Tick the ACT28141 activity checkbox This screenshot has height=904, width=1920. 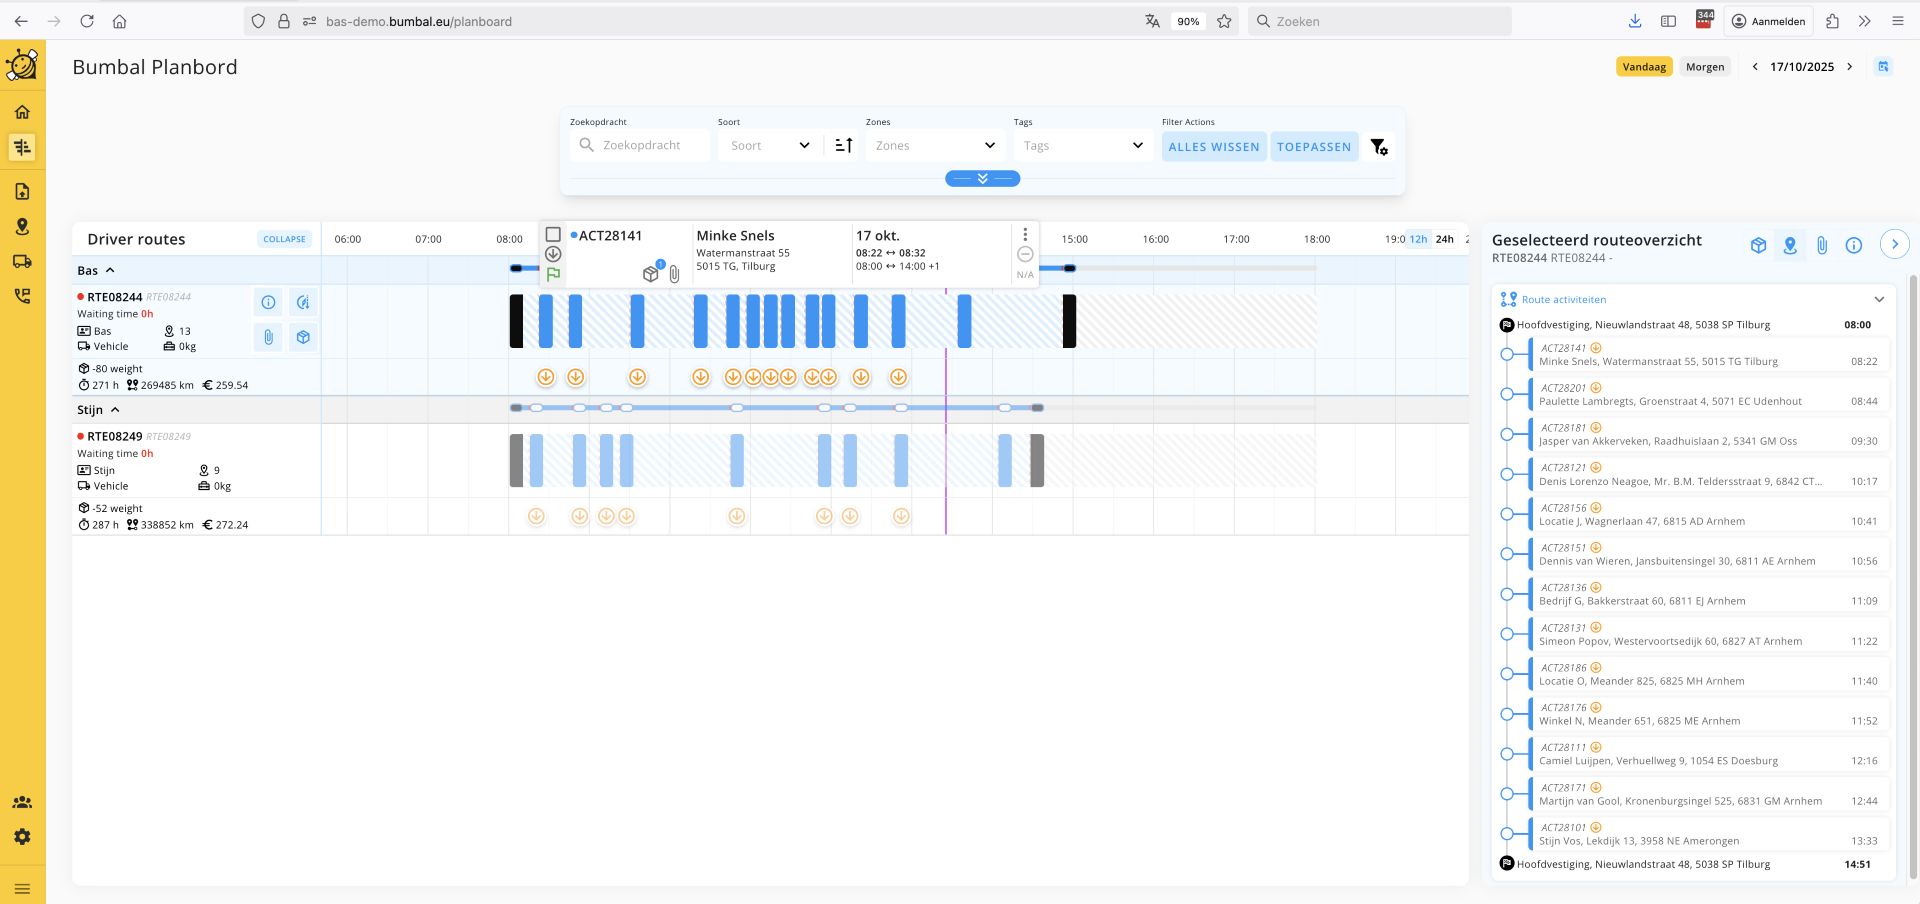point(553,235)
